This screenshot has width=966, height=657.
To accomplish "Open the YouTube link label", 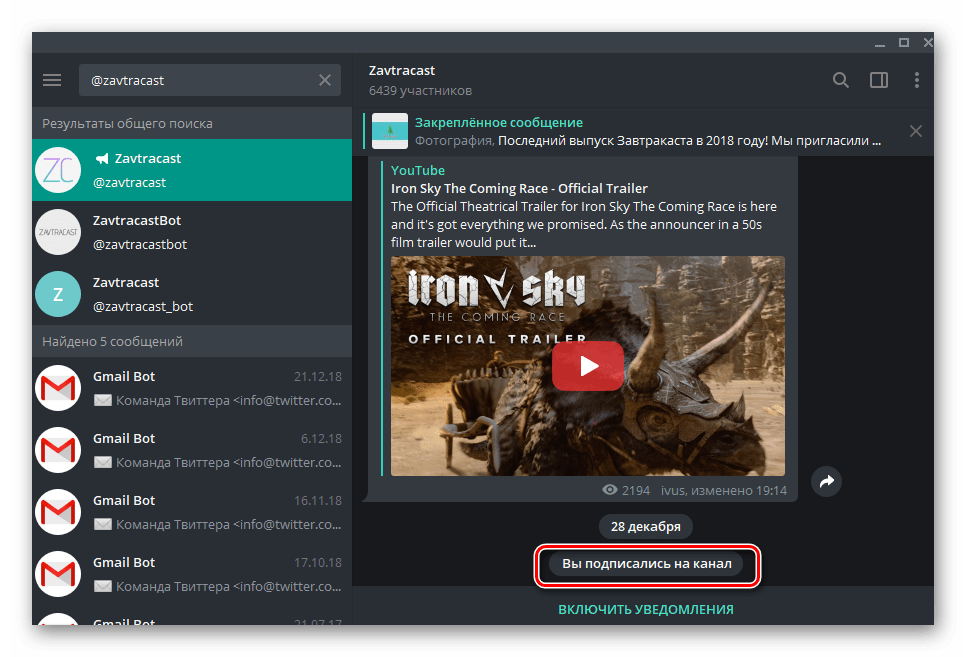I will 418,170.
